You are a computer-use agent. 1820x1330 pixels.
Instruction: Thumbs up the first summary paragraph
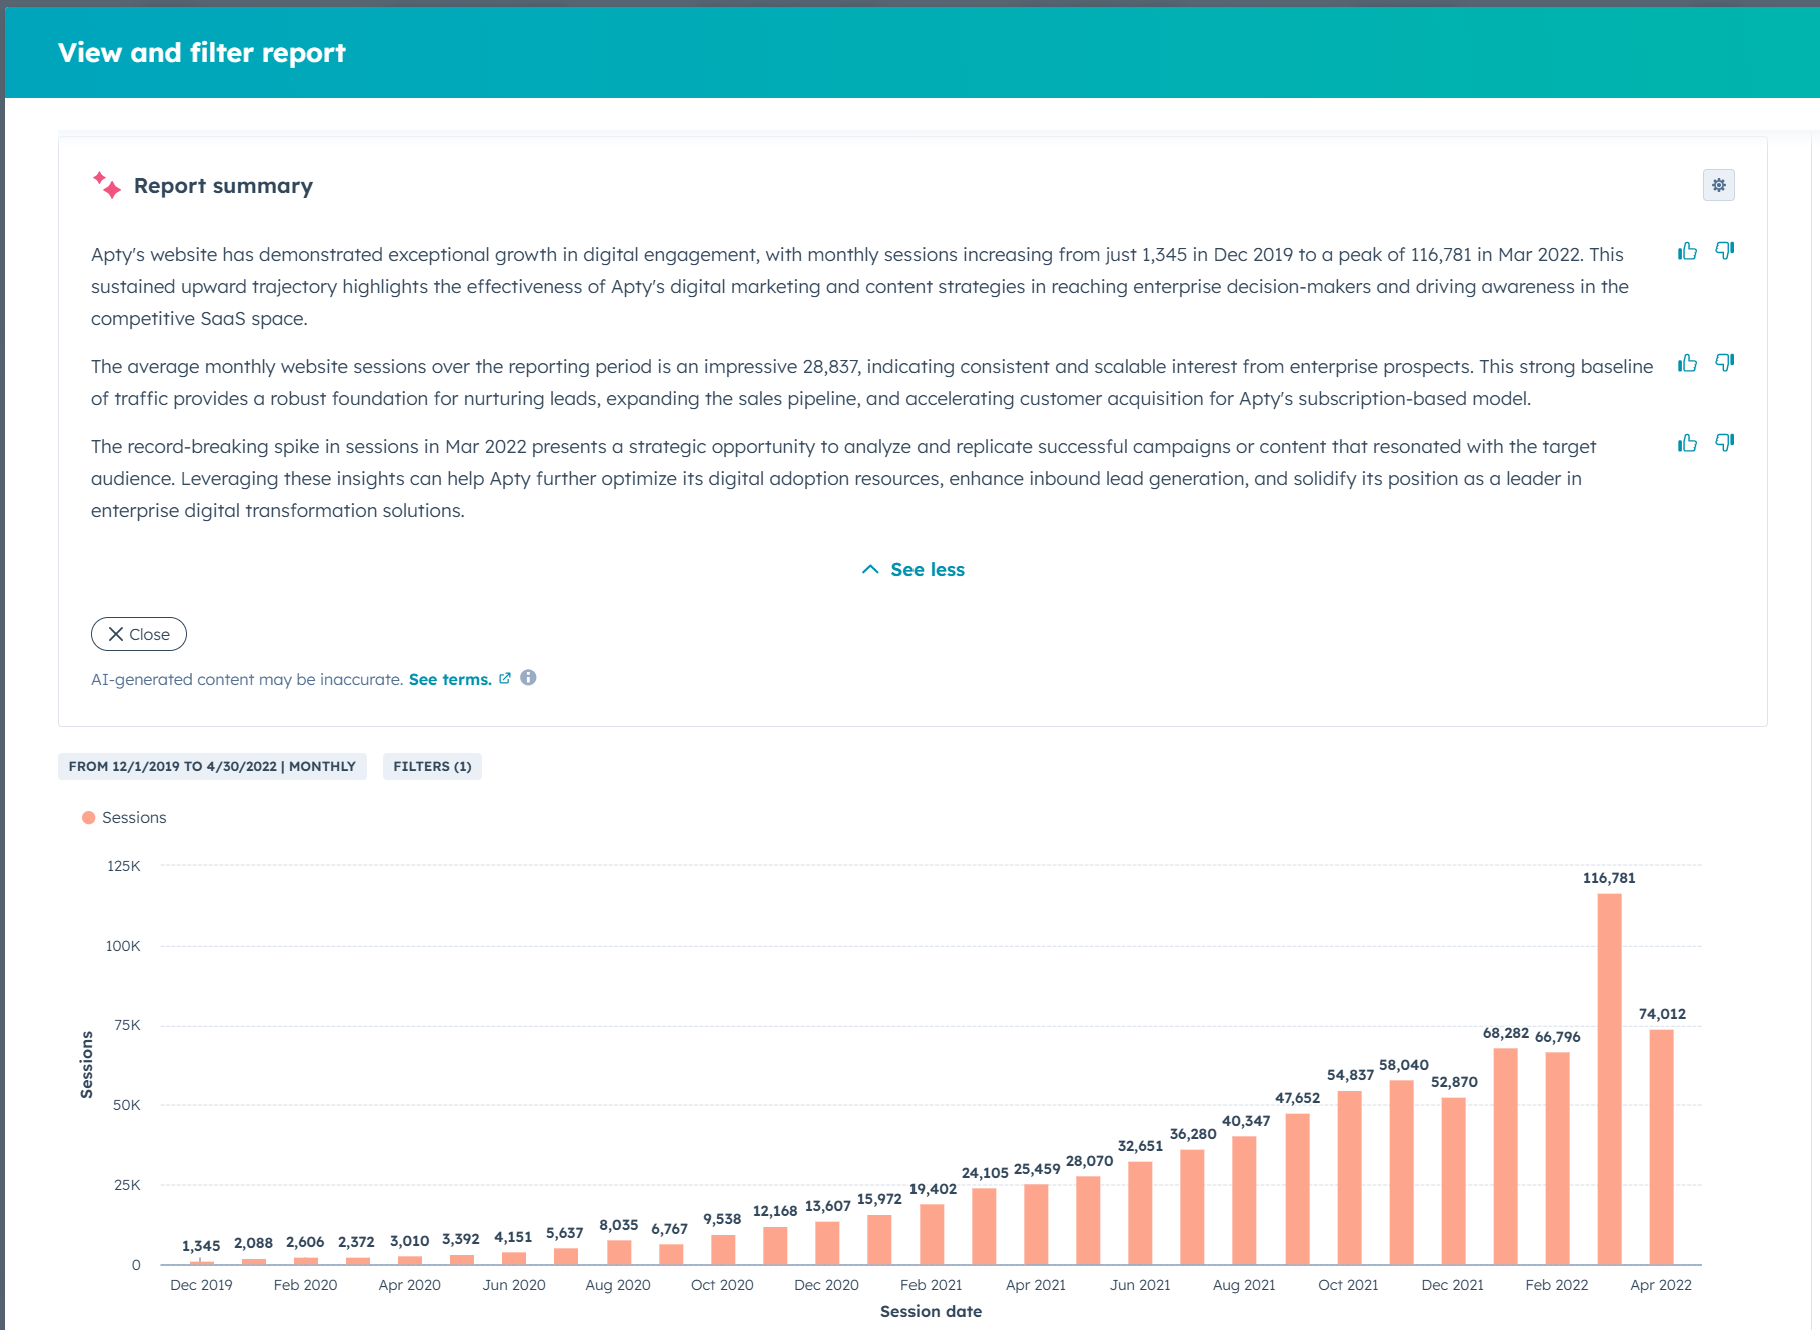[x=1688, y=251]
